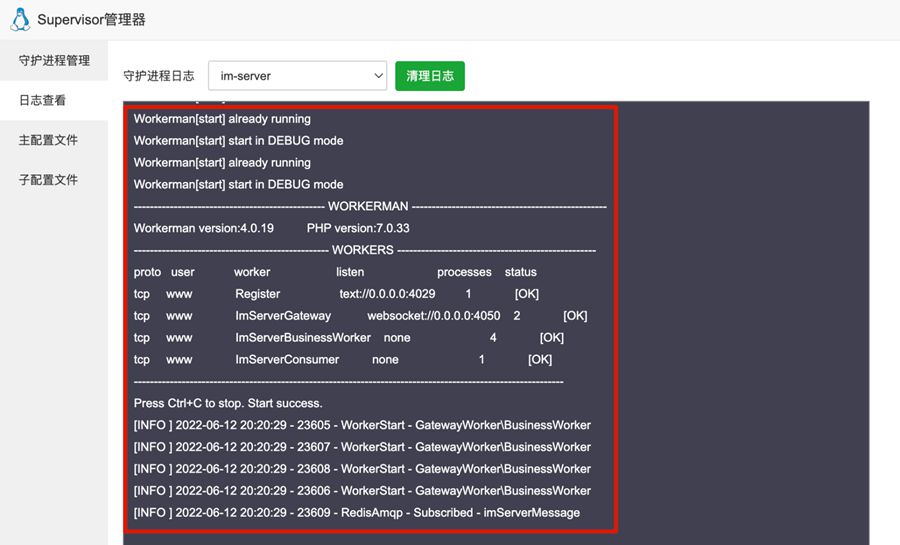Select the Register worker row in log

pyautogui.click(x=257, y=294)
